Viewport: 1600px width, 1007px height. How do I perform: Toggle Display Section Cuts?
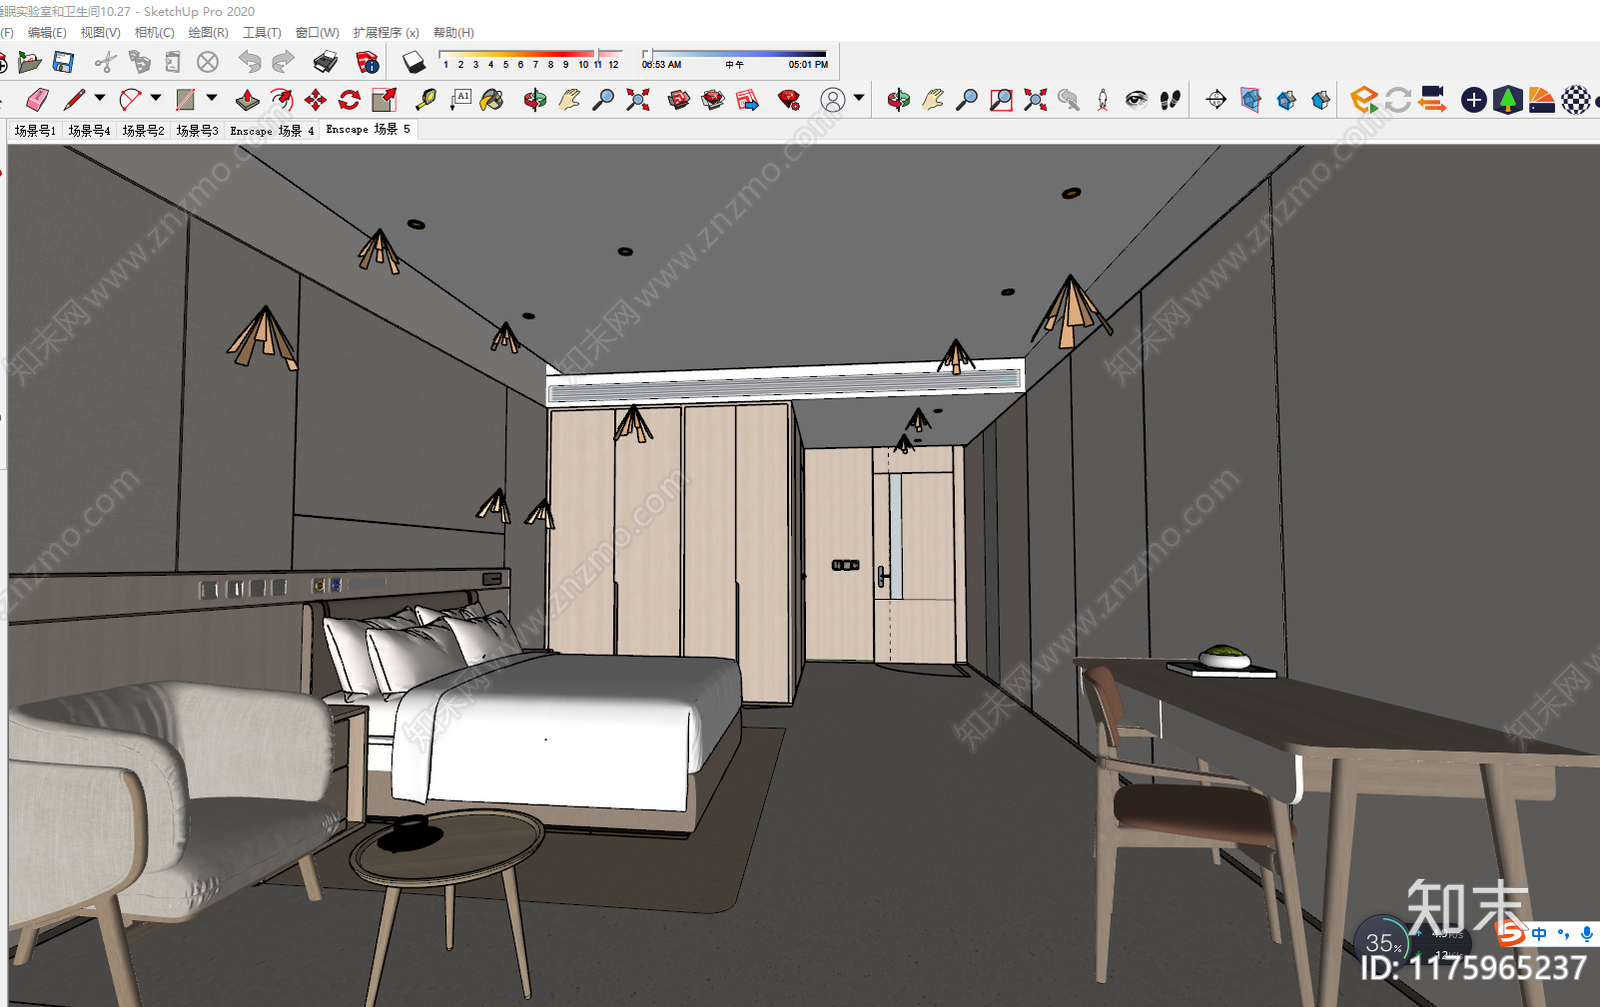click(1286, 99)
